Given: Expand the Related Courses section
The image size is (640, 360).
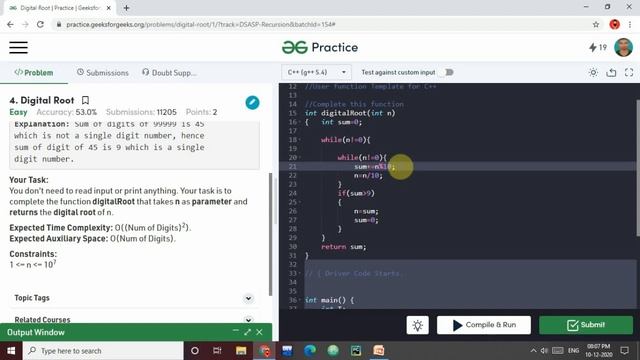Looking at the screenshot, I should tap(248, 320).
